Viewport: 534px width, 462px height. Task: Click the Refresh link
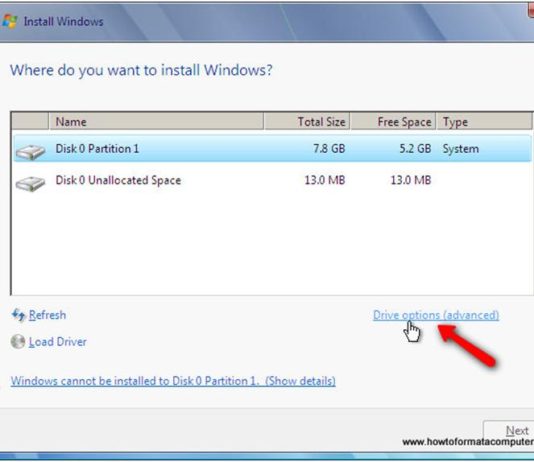47,315
